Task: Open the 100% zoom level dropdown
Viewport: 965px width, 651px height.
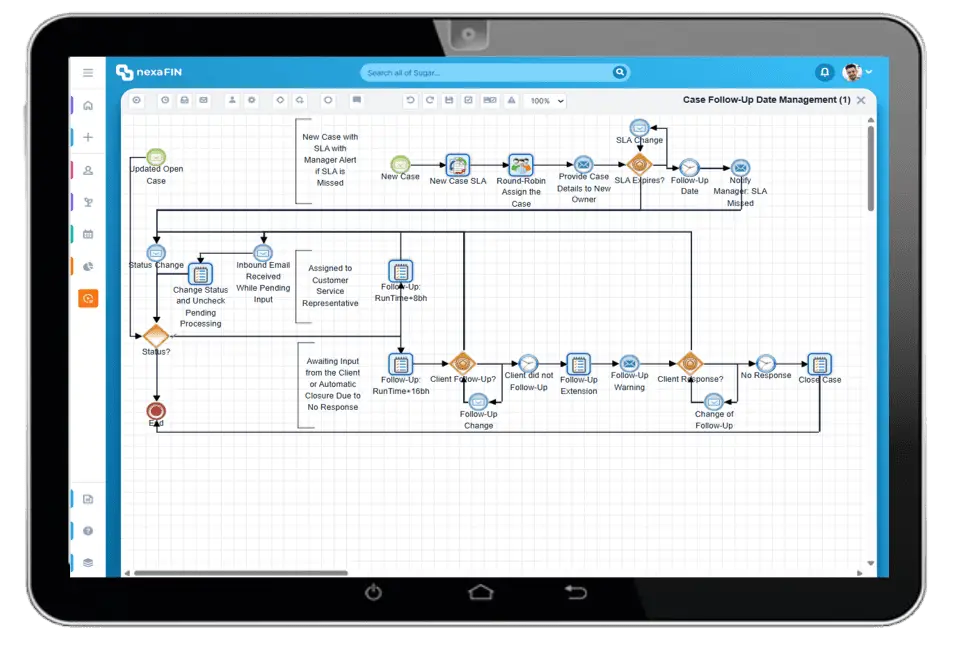Action: pos(545,100)
